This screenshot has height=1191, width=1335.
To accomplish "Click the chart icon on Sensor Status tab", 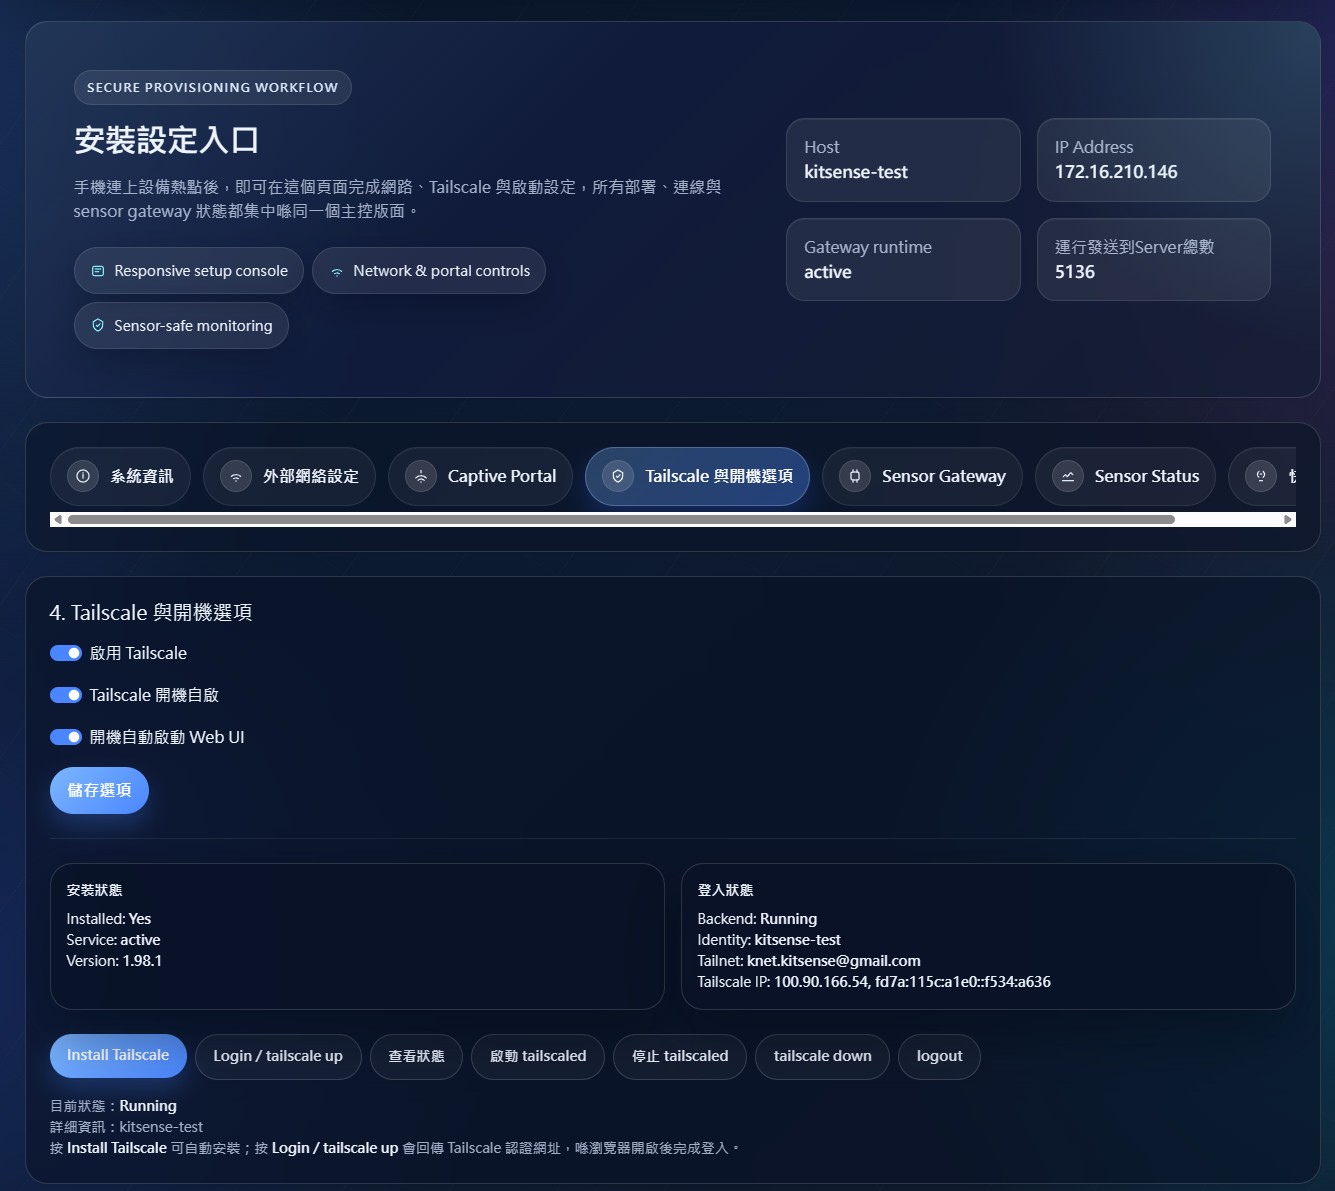I will tap(1068, 476).
